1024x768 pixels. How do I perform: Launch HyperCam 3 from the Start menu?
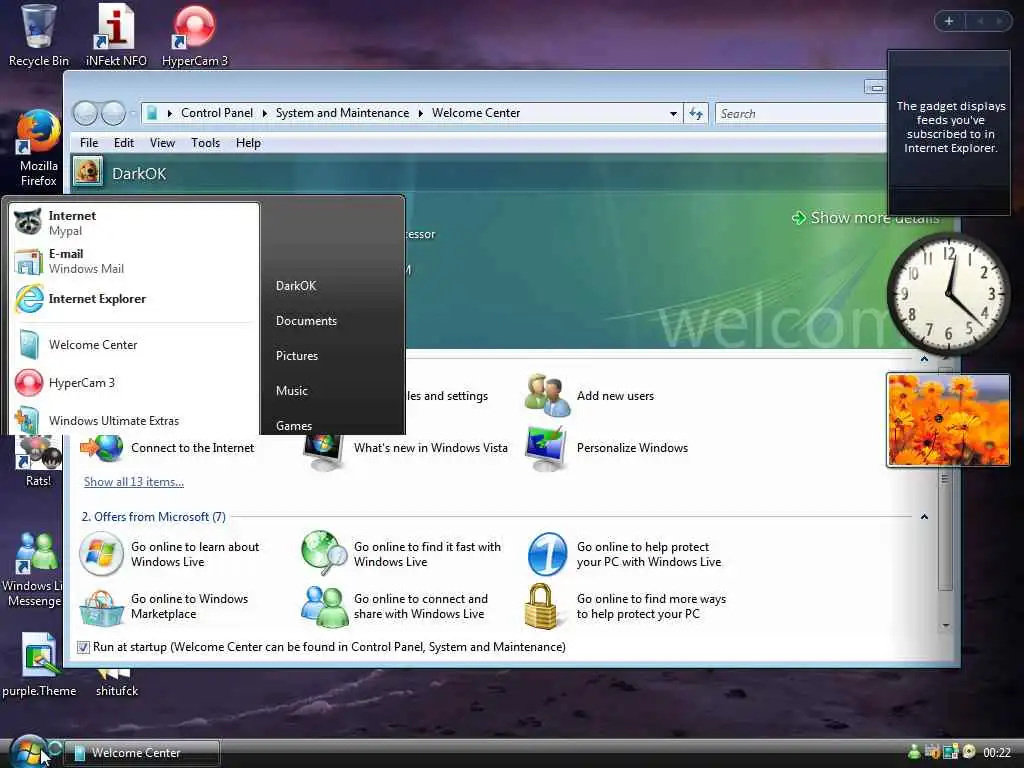point(134,383)
